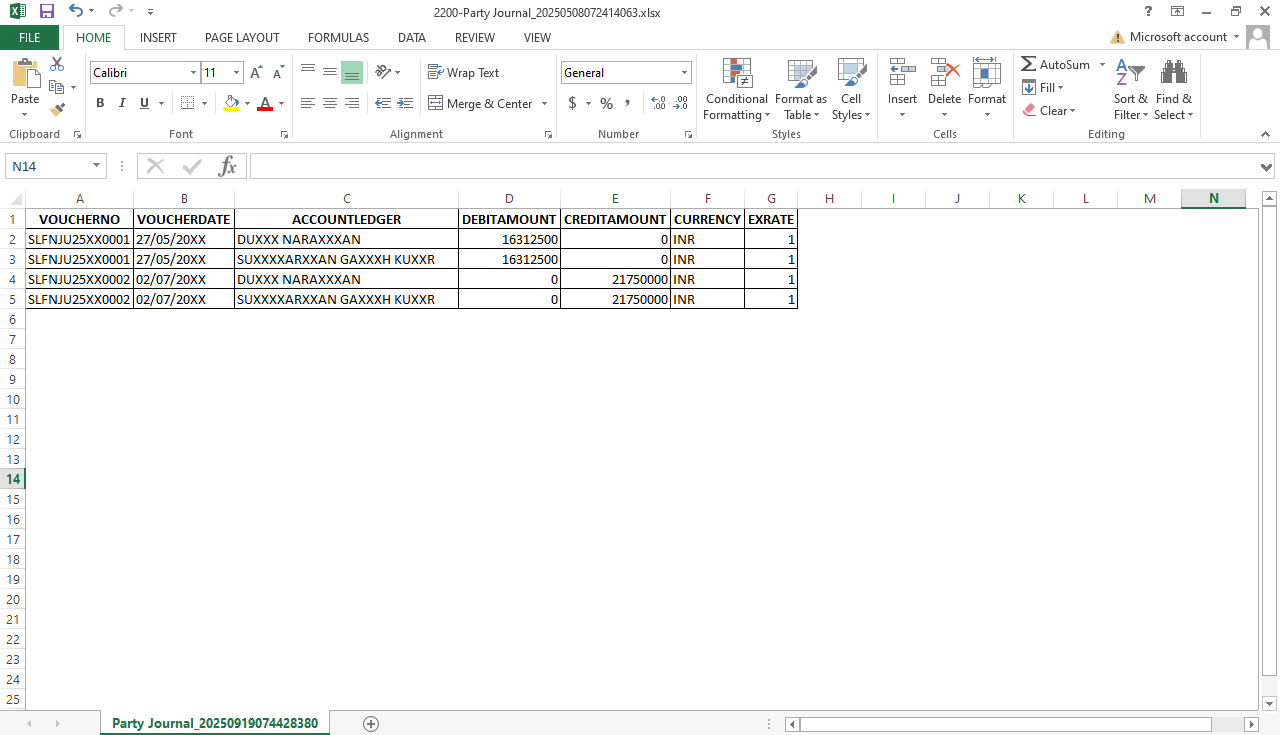Toggle Bold formatting
Viewport: 1280px width, 735px height.
pyautogui.click(x=100, y=103)
